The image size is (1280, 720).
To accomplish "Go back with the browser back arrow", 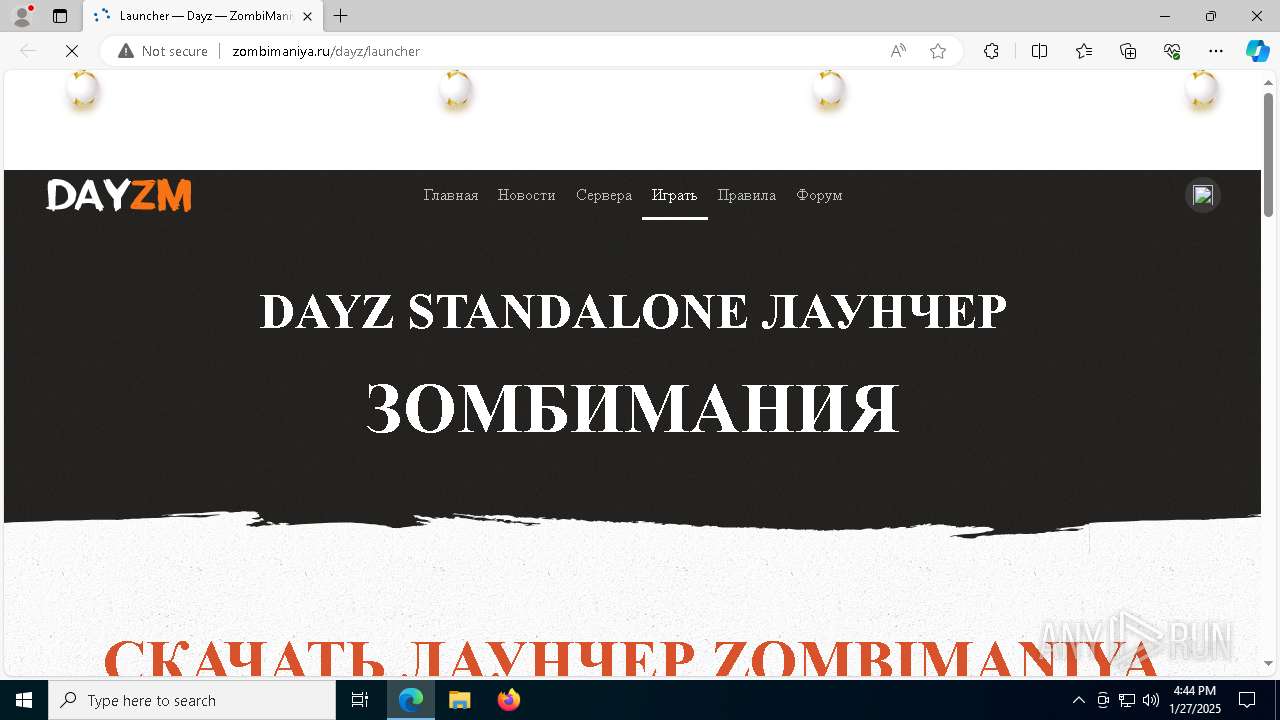I will point(28,51).
